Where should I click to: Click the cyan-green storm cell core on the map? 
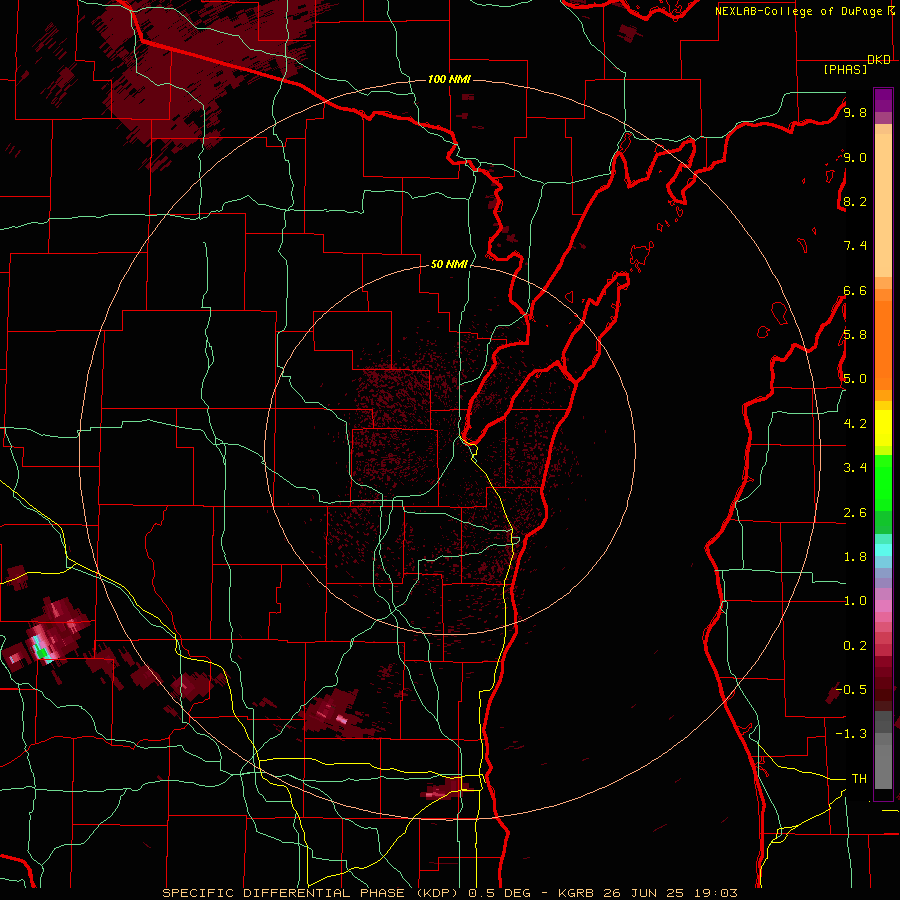point(40,649)
